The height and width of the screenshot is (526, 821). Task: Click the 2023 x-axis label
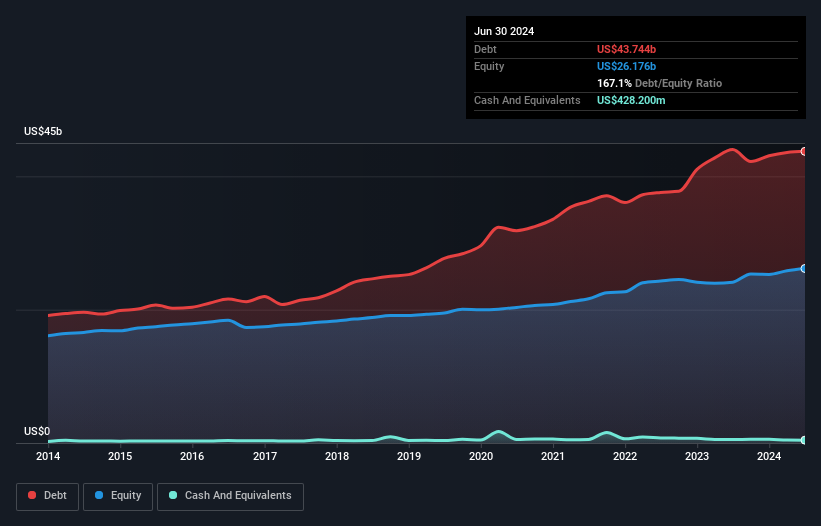pyautogui.click(x=697, y=456)
